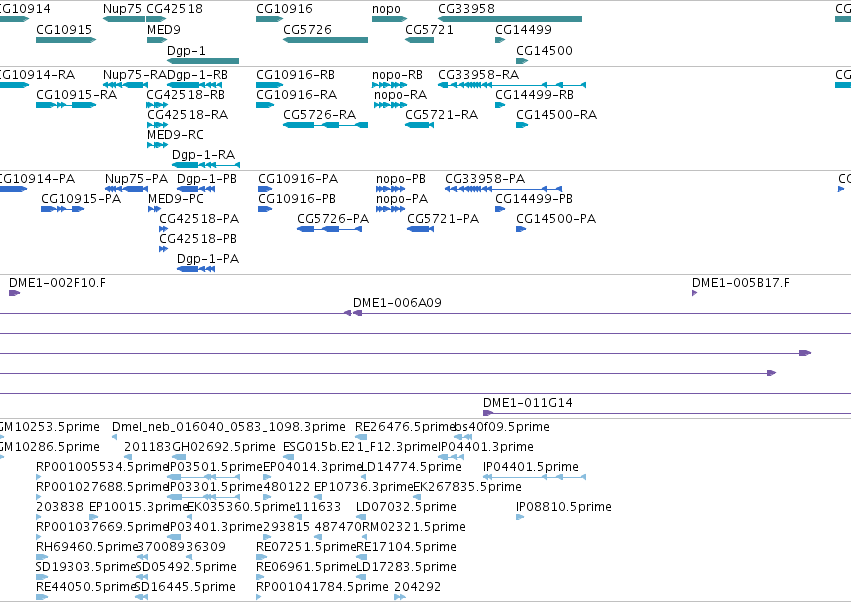Select the nopo-RB transcript label
The image size is (851, 602).
click(397, 75)
